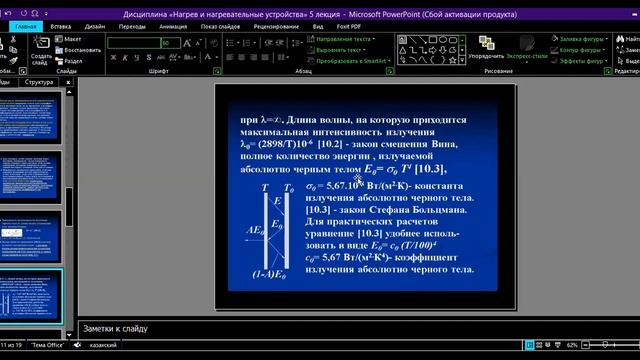Viewport: 640px width, 360px height.
Task: Toggle Bold formatting
Action: click(113, 58)
